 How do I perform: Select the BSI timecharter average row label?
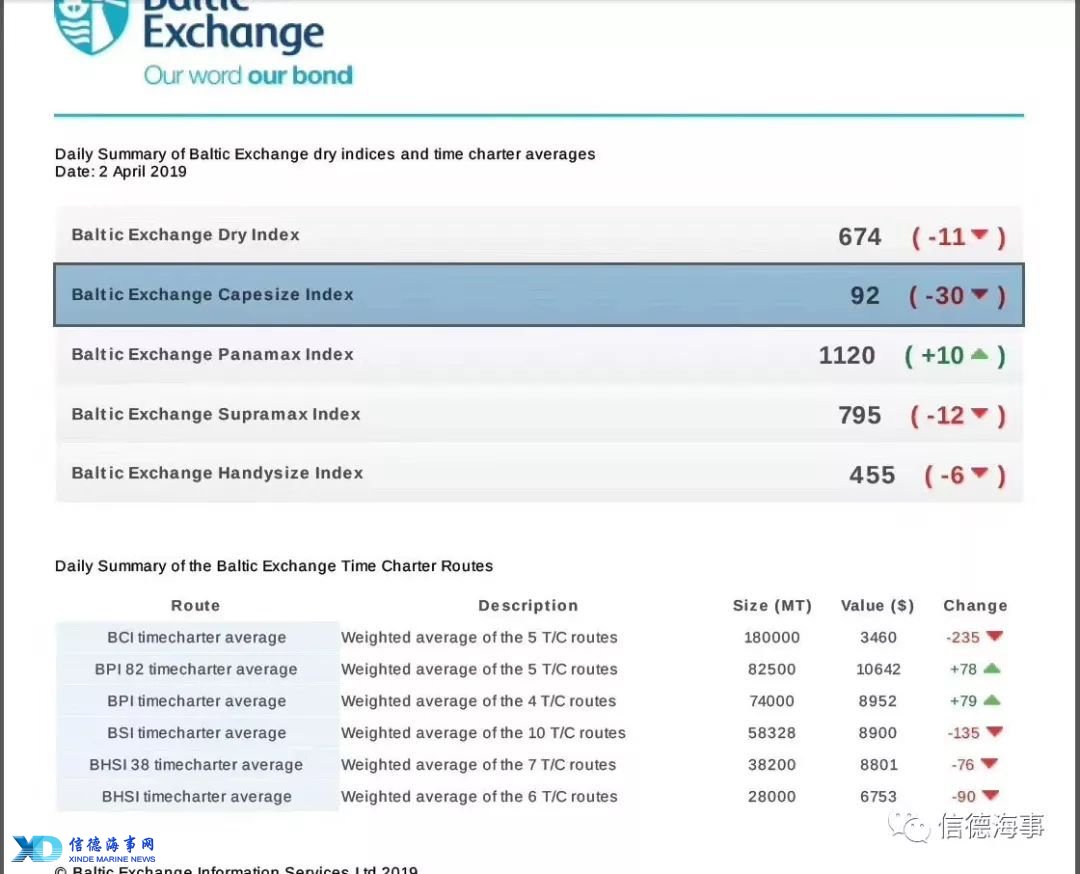click(196, 732)
